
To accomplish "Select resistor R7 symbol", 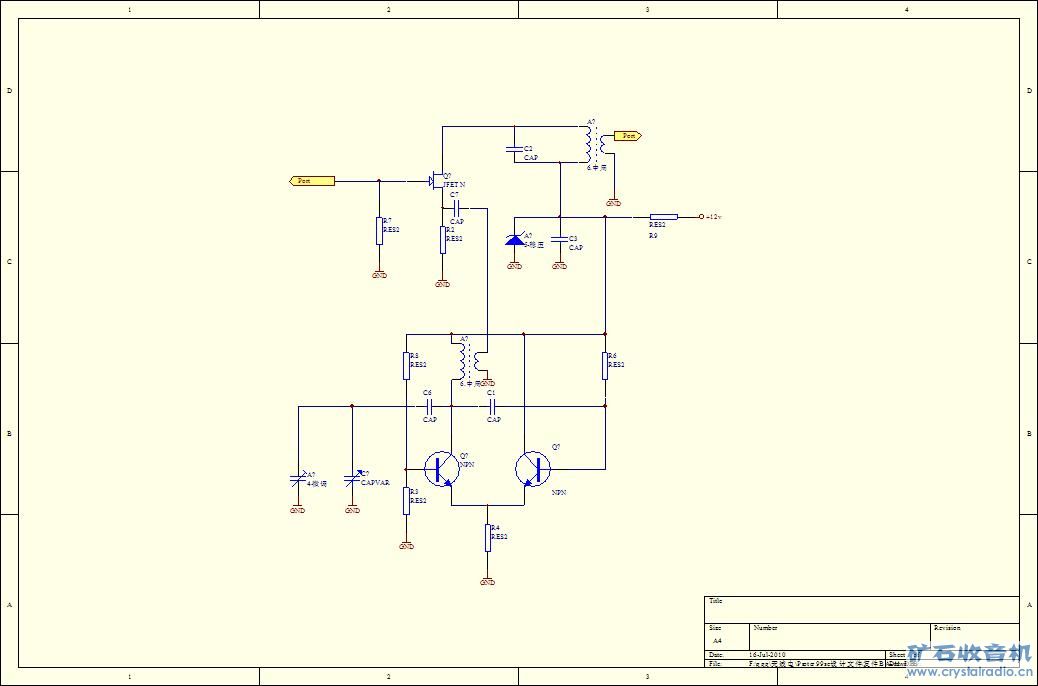I will [379, 230].
